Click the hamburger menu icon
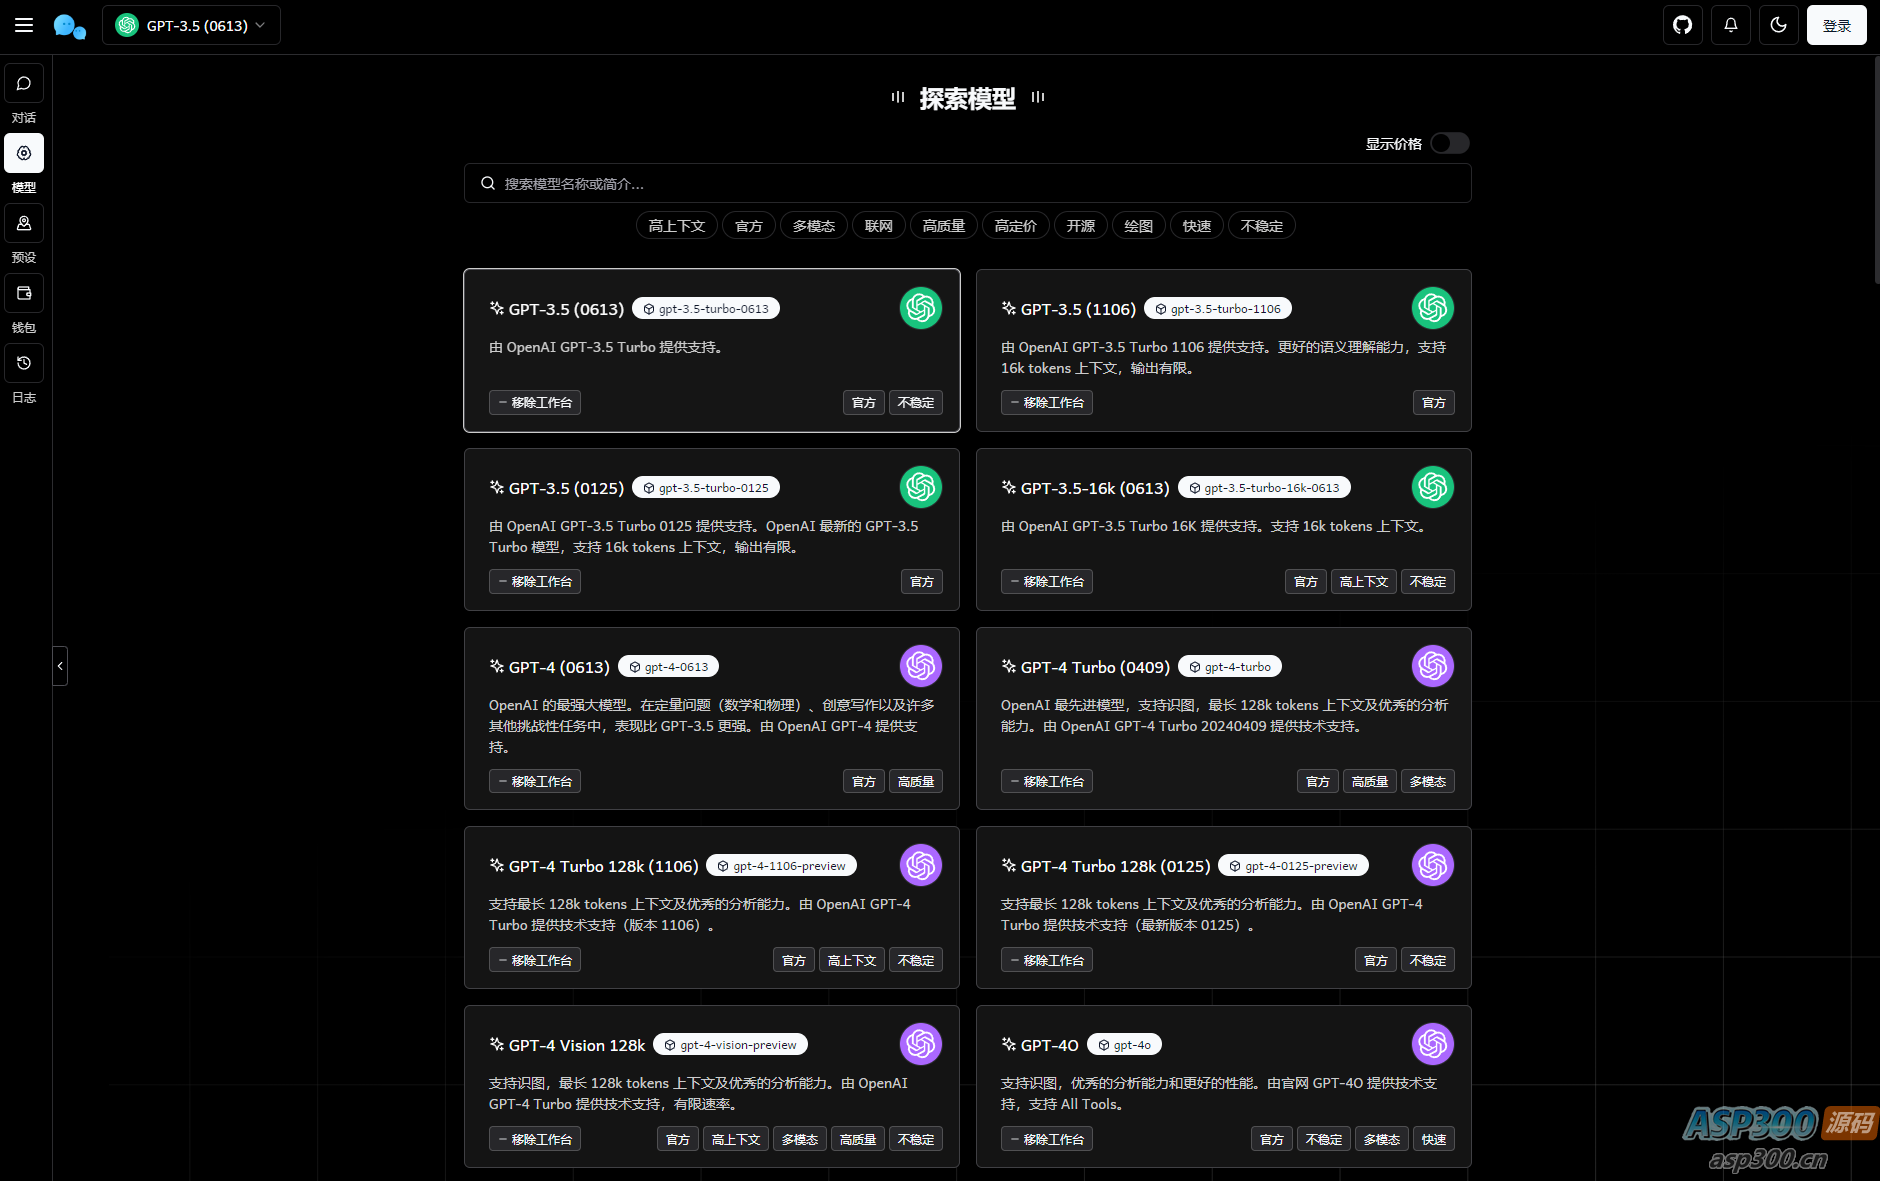 point(24,25)
